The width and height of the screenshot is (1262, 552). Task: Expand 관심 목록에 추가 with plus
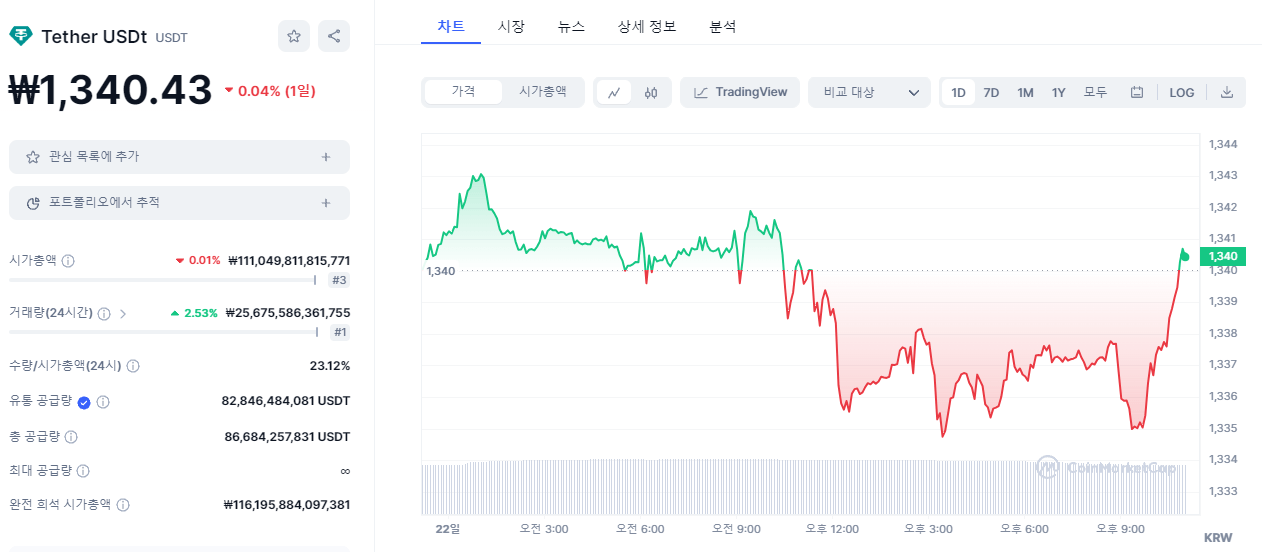point(326,157)
